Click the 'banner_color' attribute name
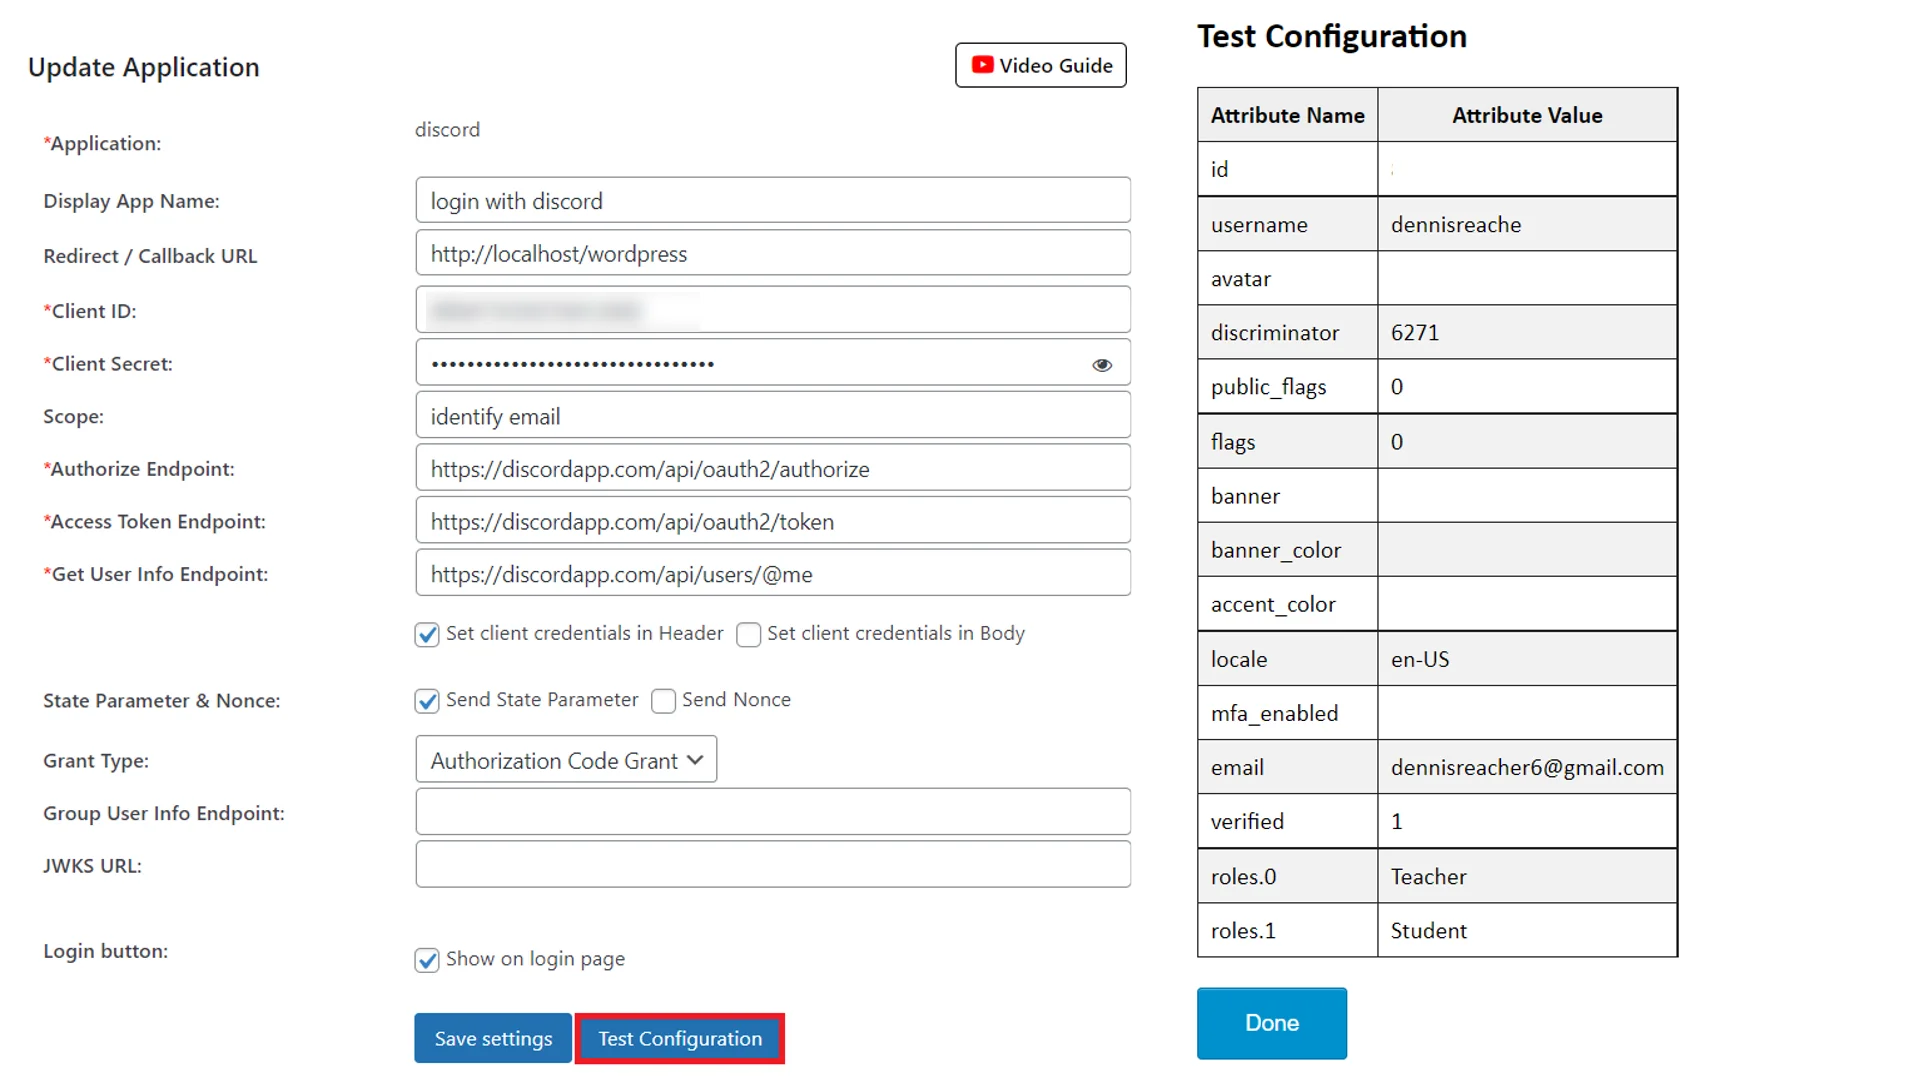 1275,551
